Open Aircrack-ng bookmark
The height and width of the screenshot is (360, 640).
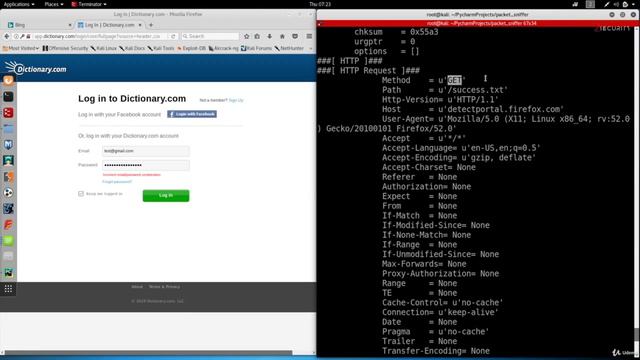click(x=223, y=48)
